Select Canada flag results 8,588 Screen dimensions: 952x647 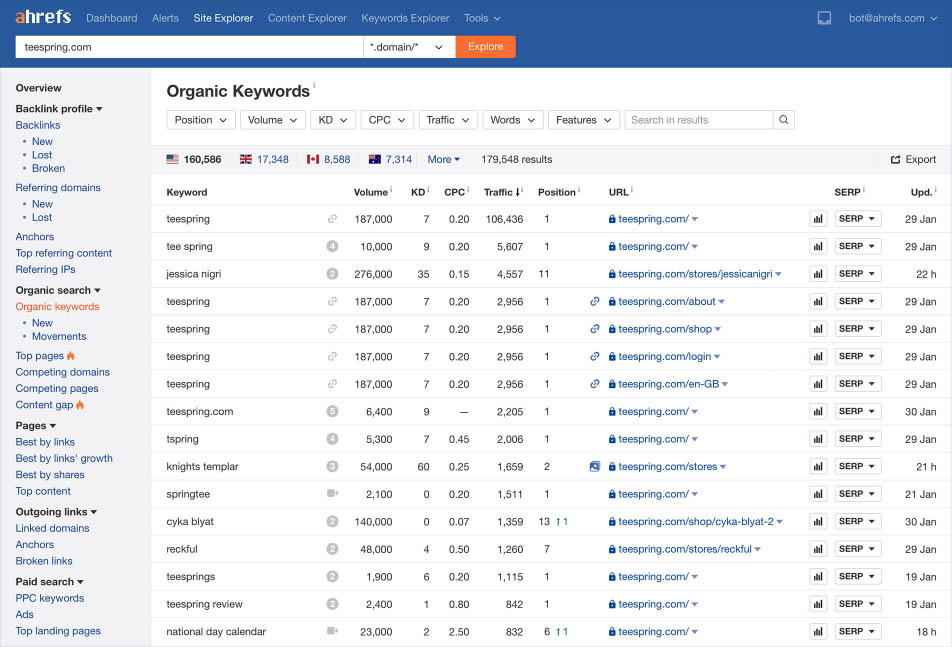coord(329,159)
